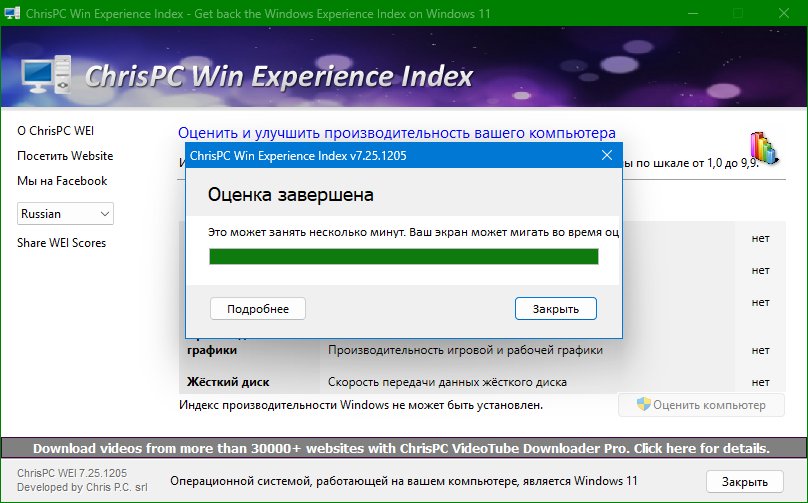Expand the Russian language dropdown

pos(66,213)
